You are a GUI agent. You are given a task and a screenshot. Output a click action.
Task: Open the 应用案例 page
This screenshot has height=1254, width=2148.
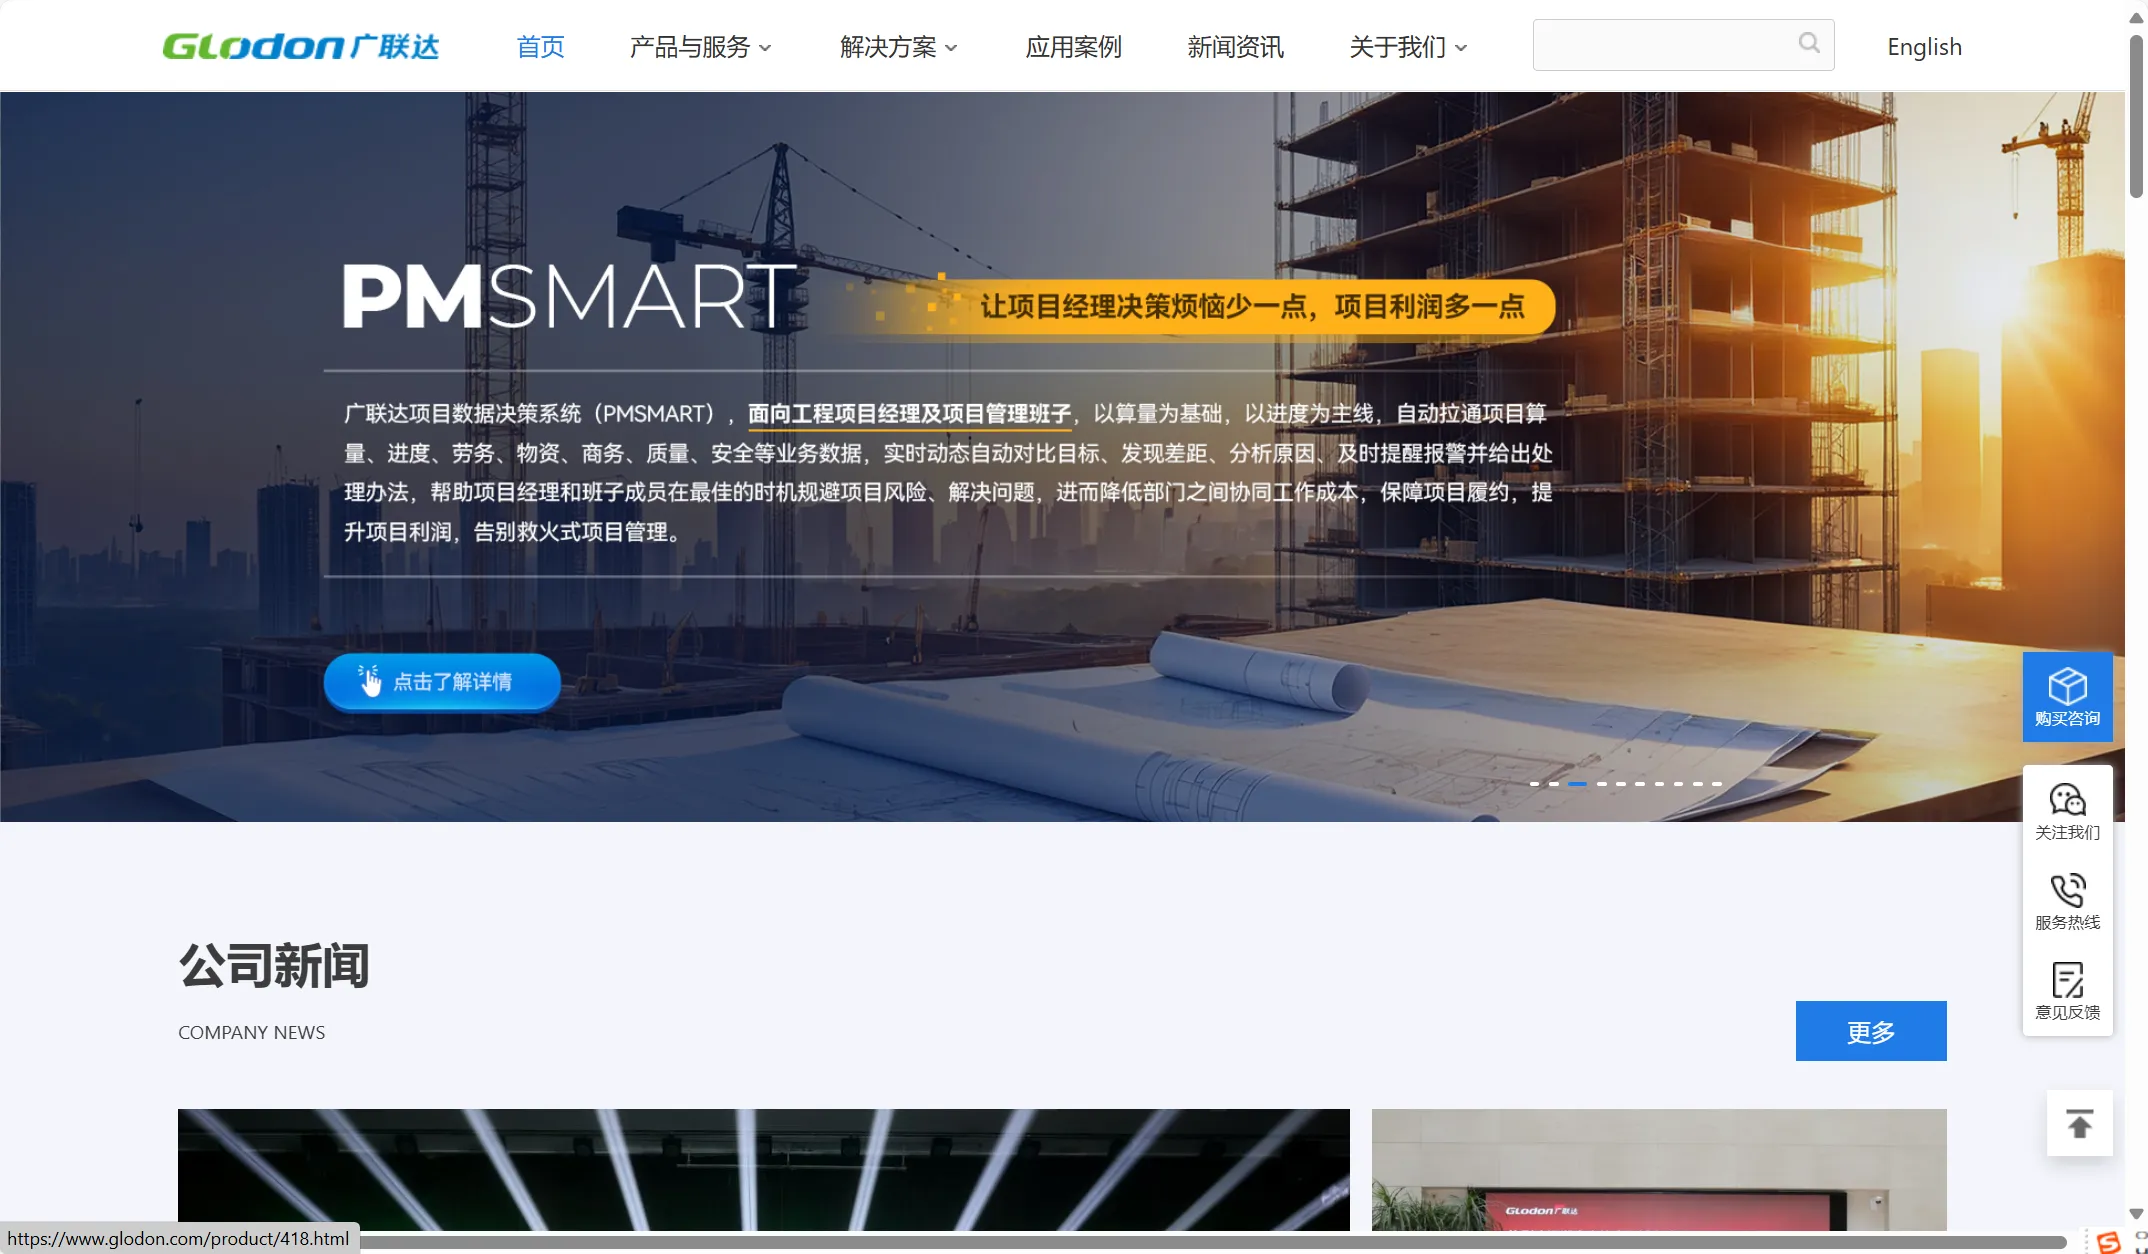tap(1073, 47)
